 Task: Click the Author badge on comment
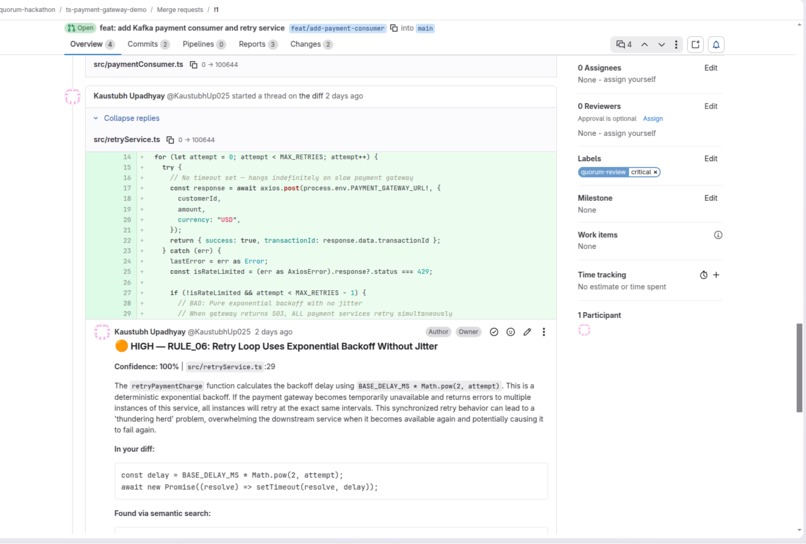438,332
